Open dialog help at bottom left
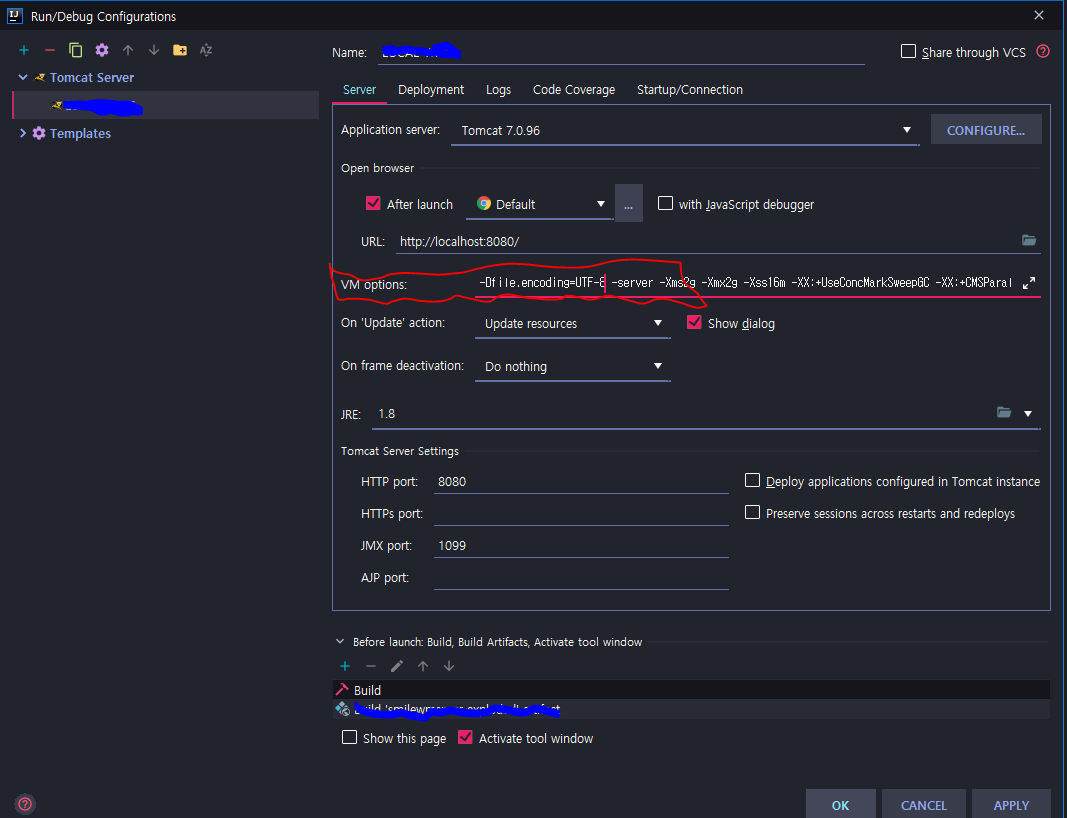Viewport: 1067px width, 818px height. tap(24, 804)
